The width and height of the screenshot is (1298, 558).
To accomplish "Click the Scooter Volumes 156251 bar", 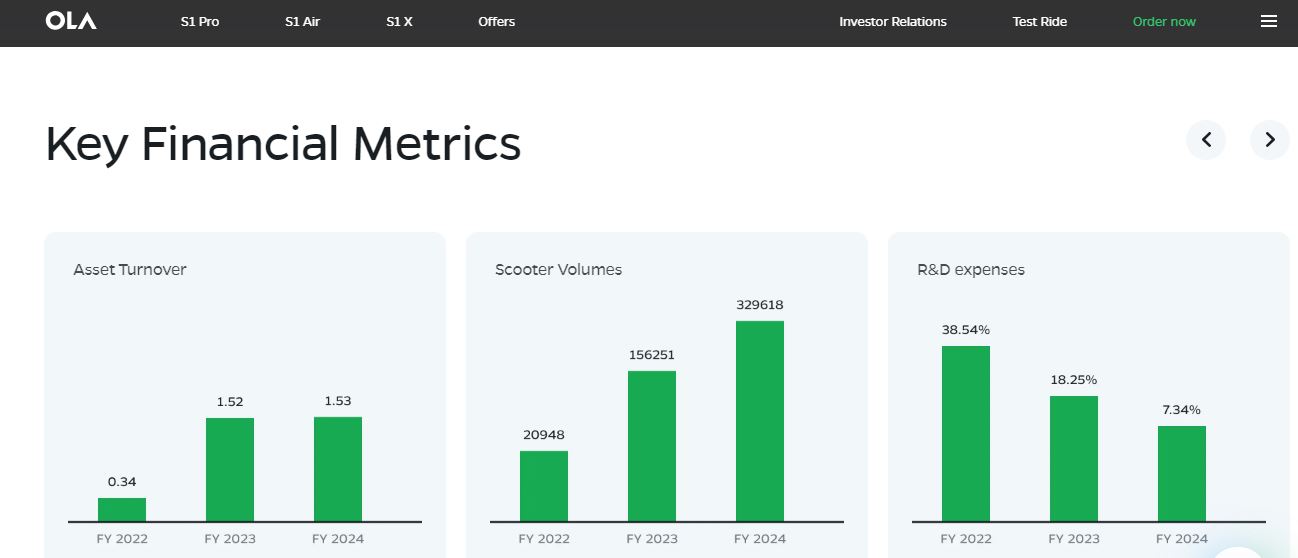I will [x=652, y=446].
